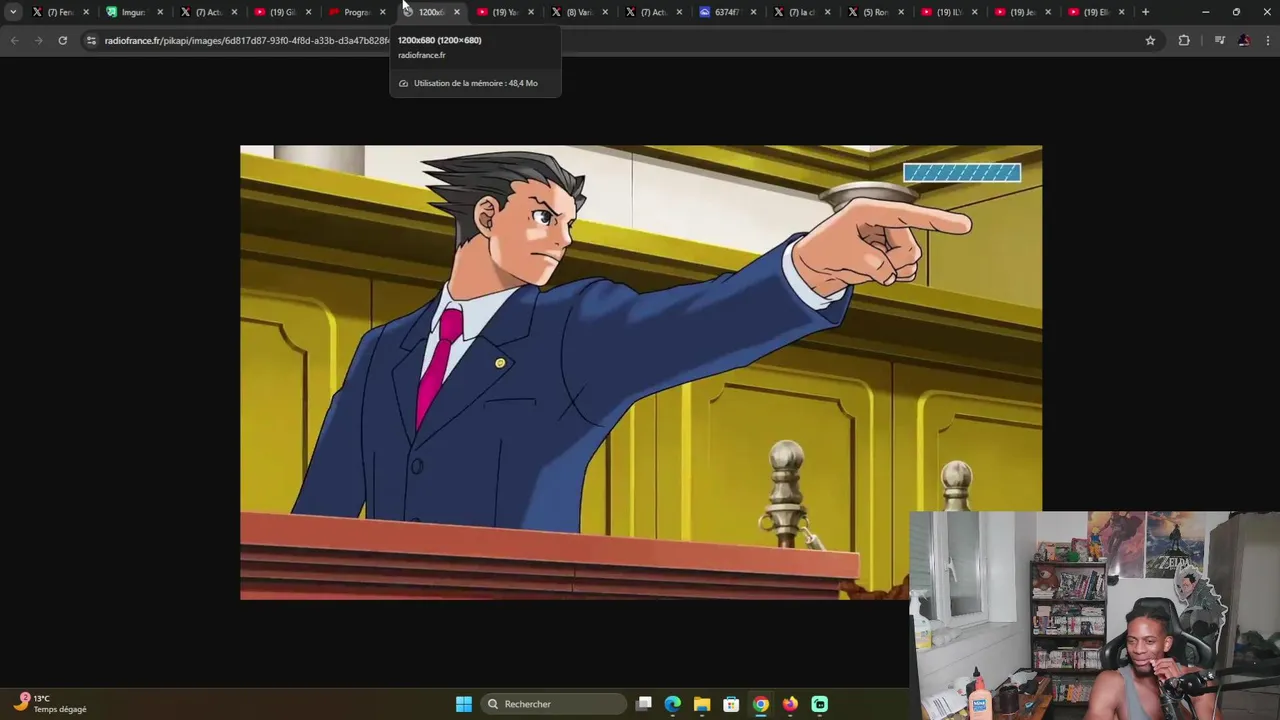Click the Rechercher taskbar search box

coord(554,704)
